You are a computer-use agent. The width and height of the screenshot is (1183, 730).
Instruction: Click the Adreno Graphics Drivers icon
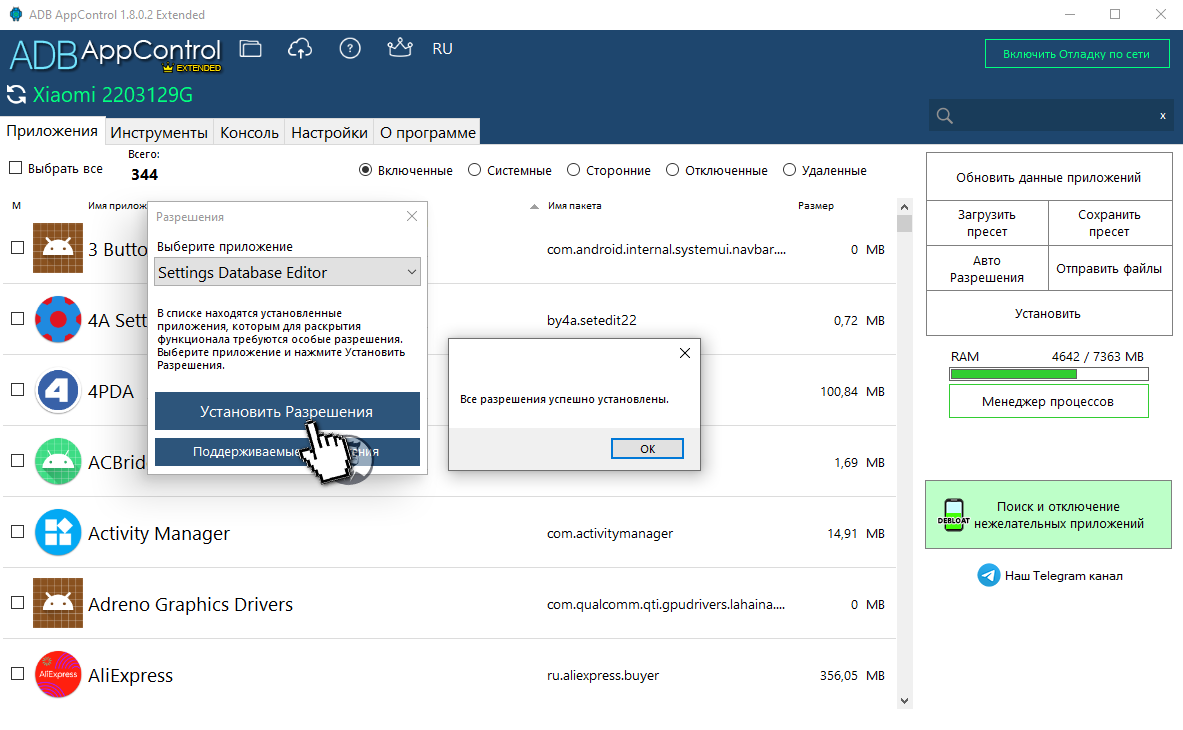coord(58,603)
